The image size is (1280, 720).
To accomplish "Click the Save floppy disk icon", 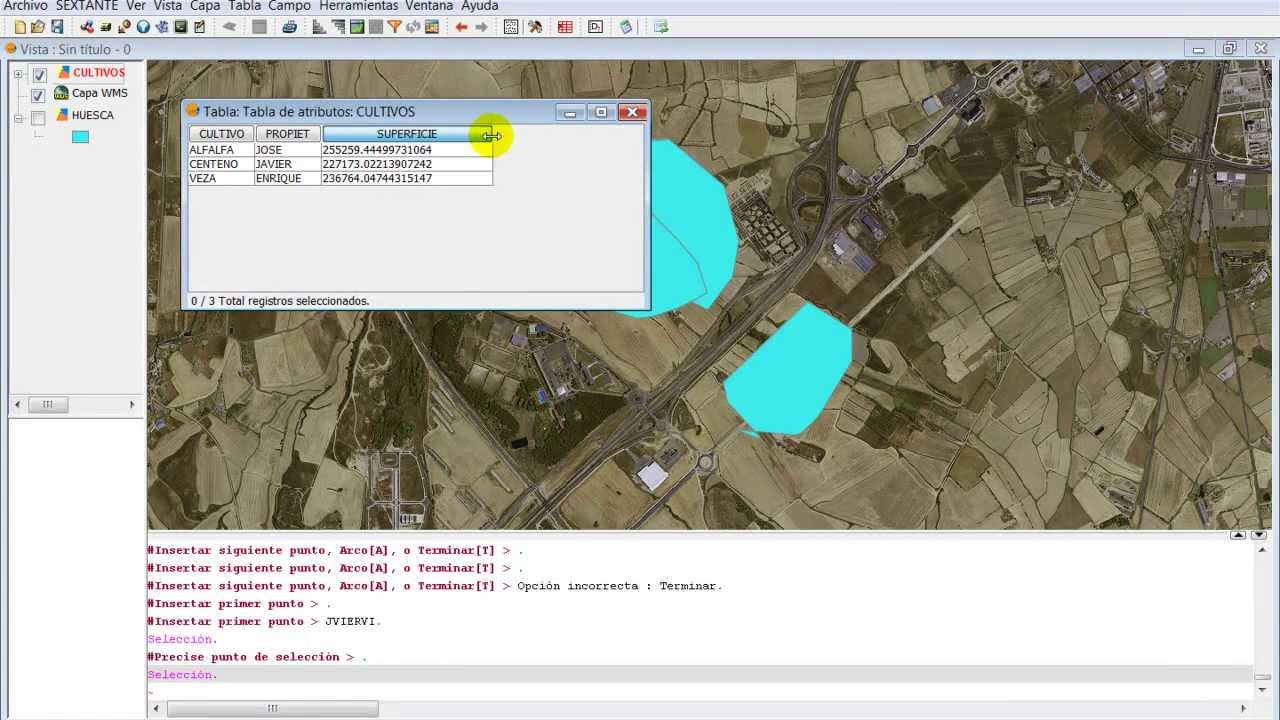I will (x=57, y=27).
